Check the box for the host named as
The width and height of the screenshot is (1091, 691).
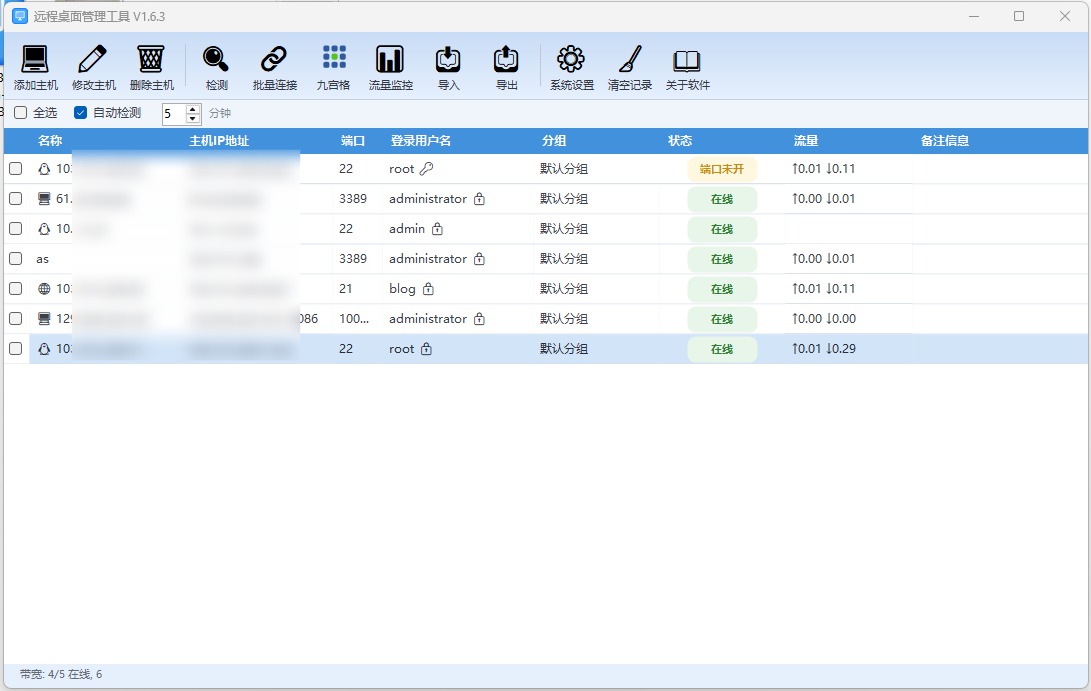pyautogui.click(x=15, y=259)
